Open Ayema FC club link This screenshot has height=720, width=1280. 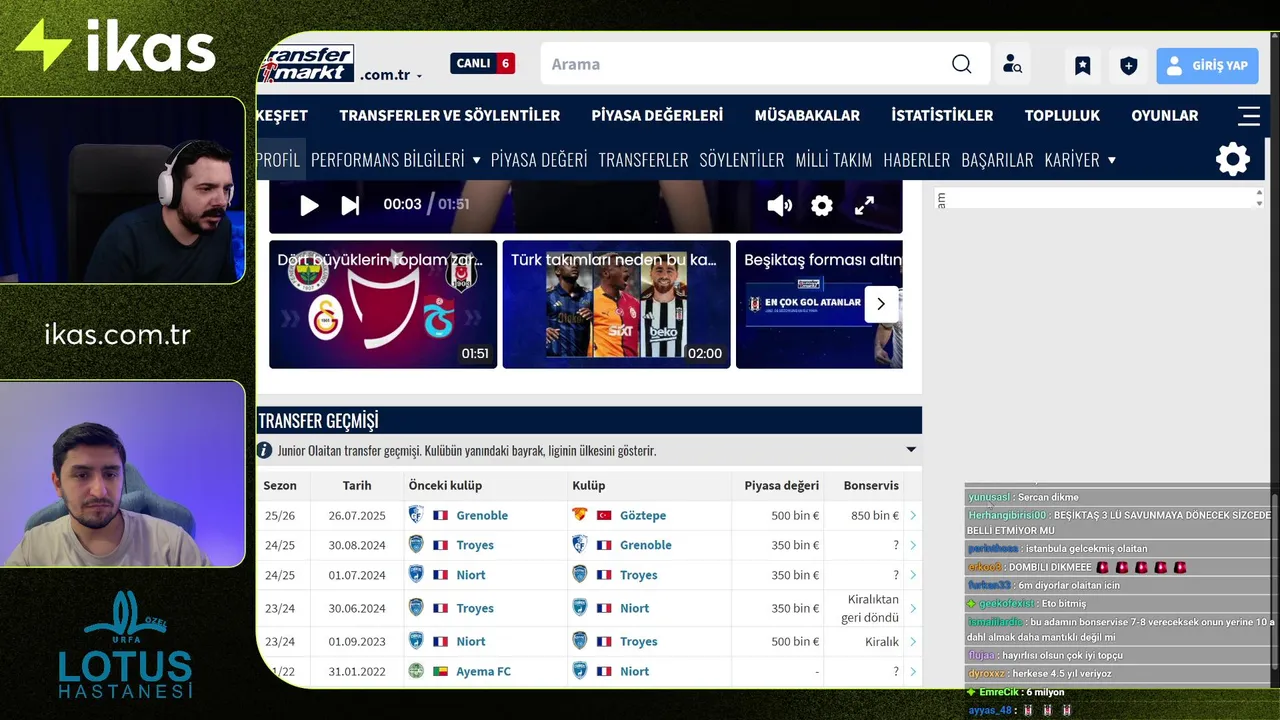pos(483,671)
